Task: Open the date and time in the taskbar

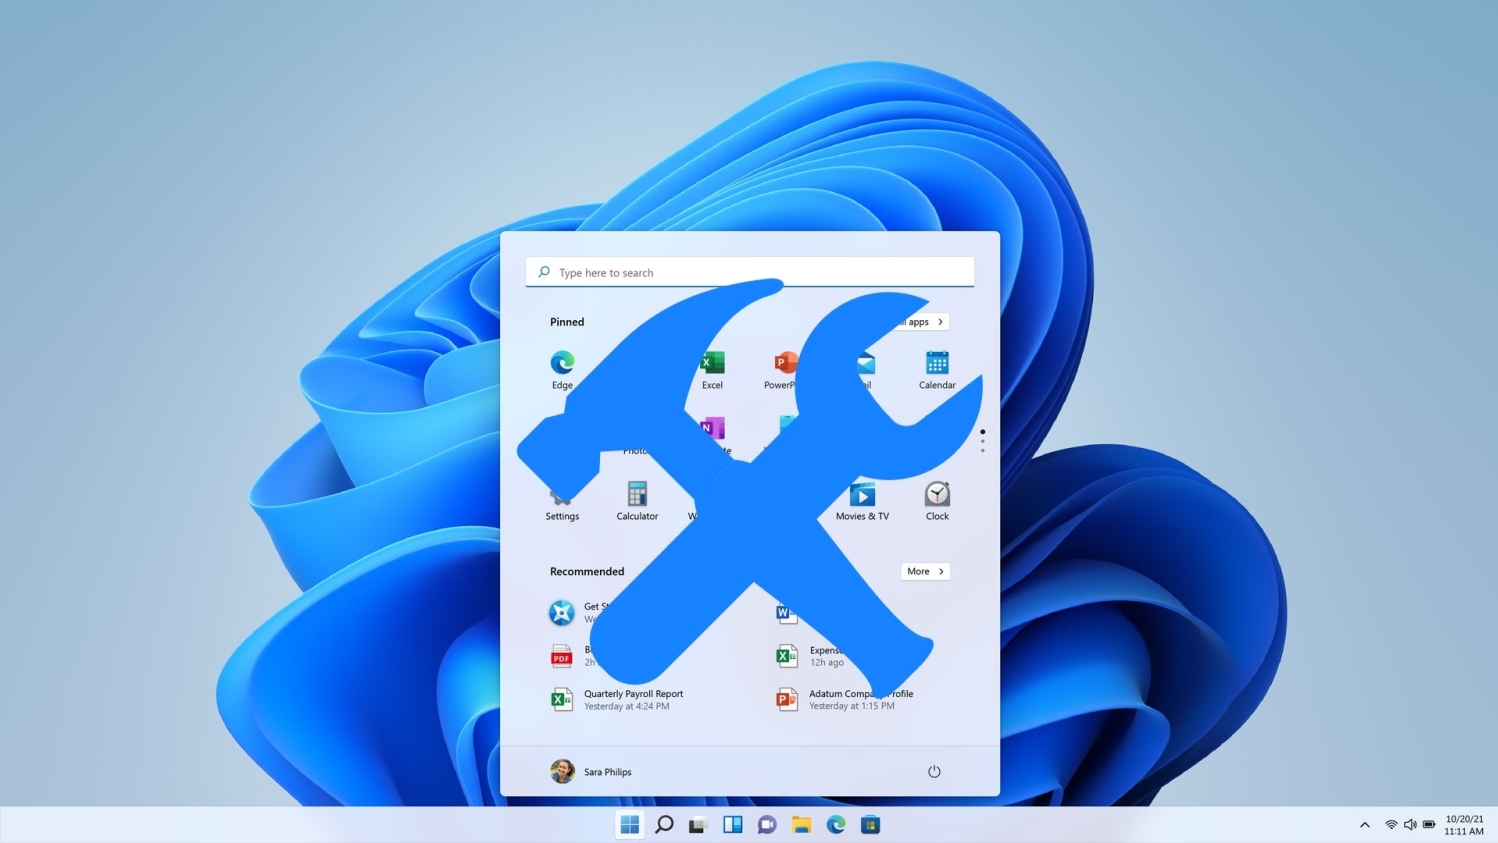Action: [x=1464, y=825]
